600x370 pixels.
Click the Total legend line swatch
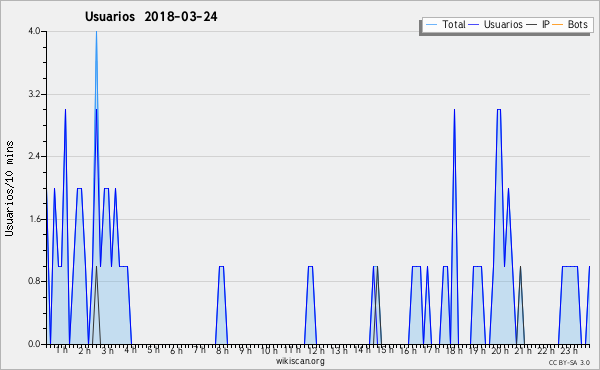[x=431, y=24]
